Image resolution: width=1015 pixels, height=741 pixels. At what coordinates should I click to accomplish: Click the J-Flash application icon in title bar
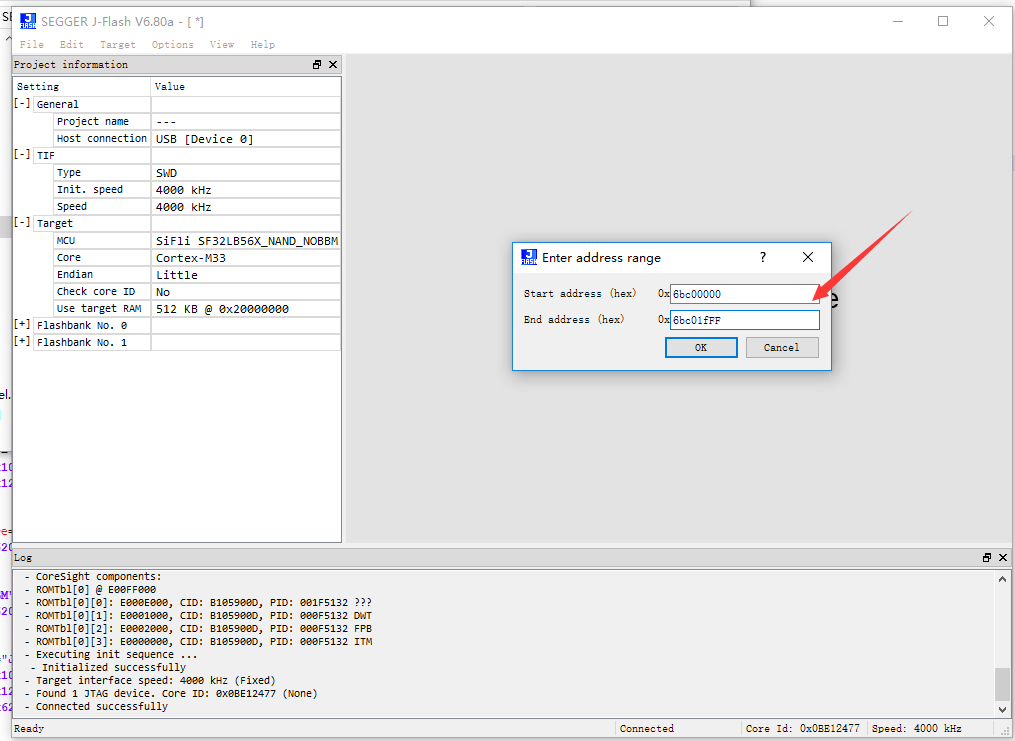click(x=28, y=21)
